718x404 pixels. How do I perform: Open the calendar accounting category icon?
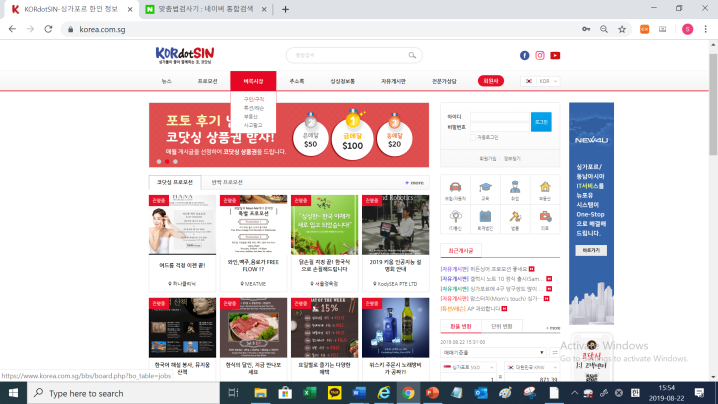point(485,219)
